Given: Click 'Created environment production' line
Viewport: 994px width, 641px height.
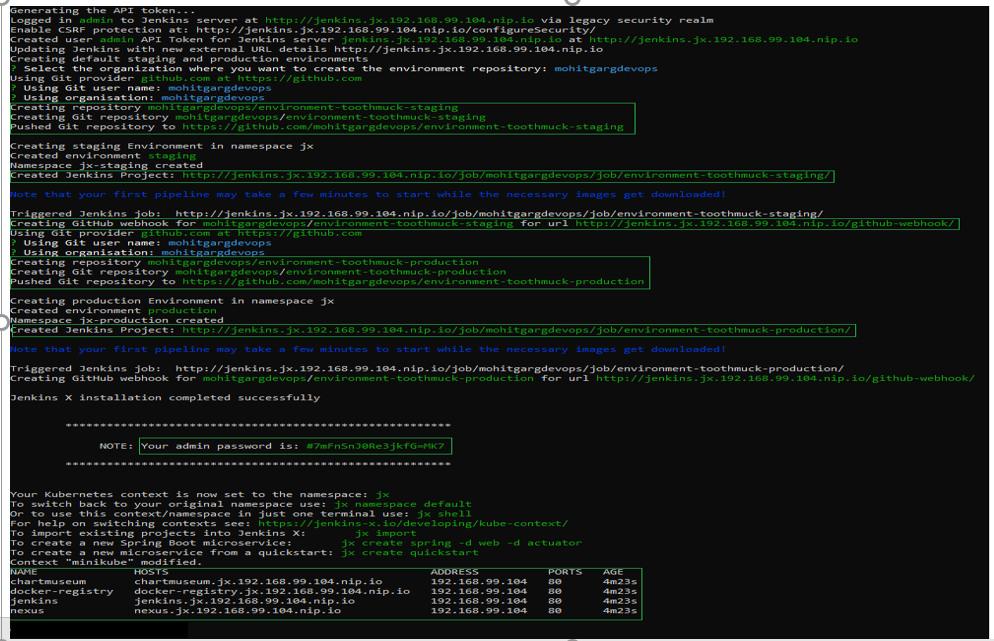Looking at the screenshot, I should (113, 310).
